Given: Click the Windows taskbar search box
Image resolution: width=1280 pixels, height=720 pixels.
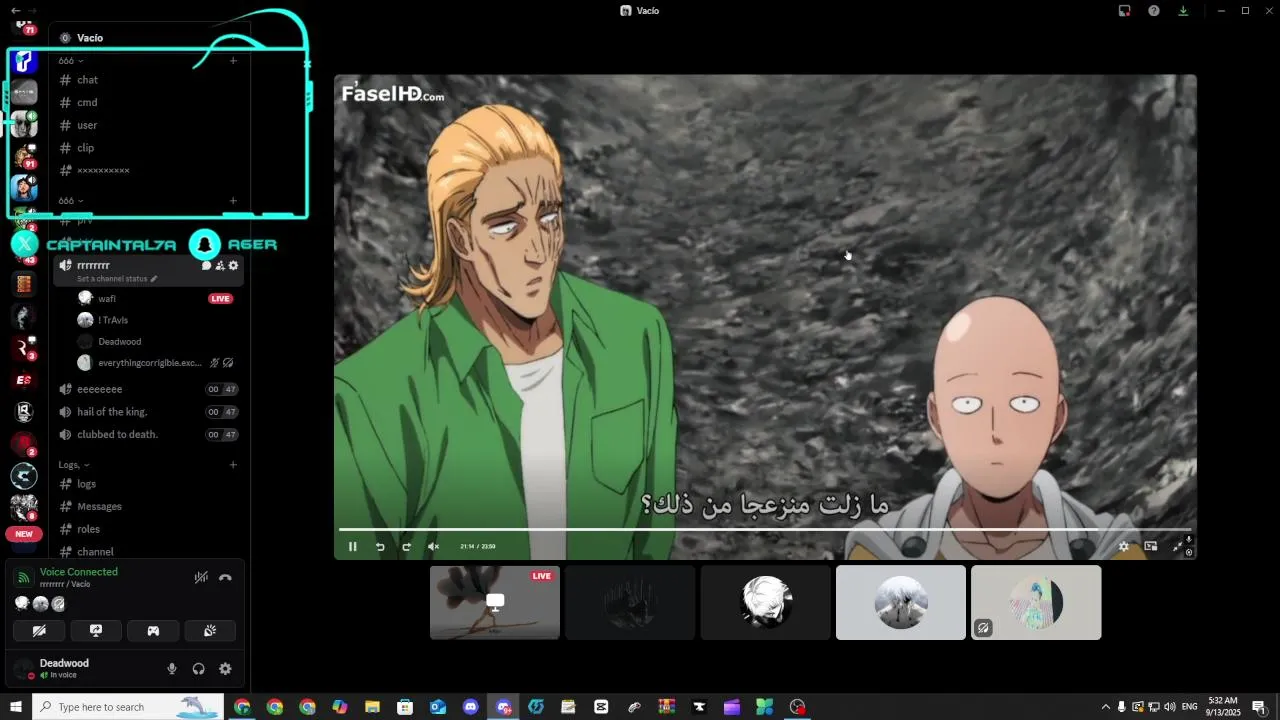Looking at the screenshot, I should 128,707.
